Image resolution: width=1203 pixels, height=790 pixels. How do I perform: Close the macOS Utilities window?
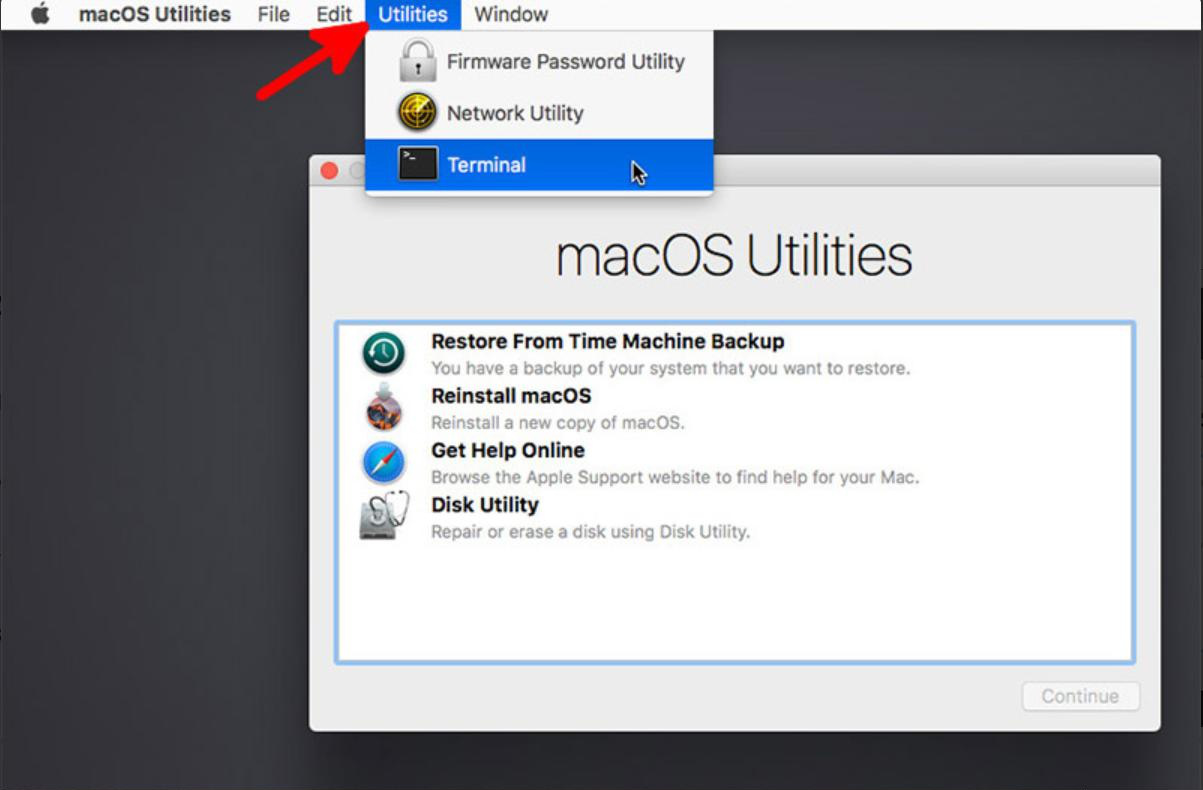(x=329, y=171)
